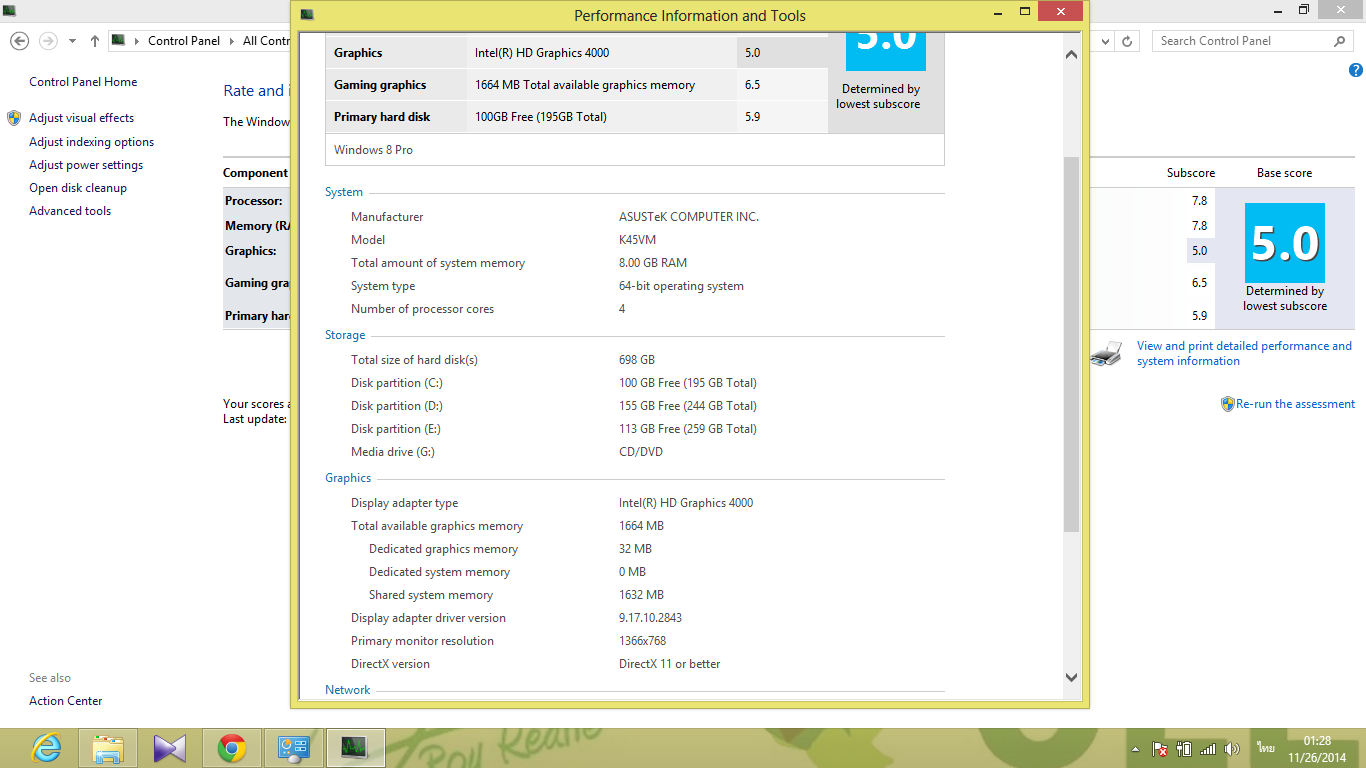Open Adjust visual effects
This screenshot has height=768, width=1366.
pyautogui.click(x=81, y=118)
